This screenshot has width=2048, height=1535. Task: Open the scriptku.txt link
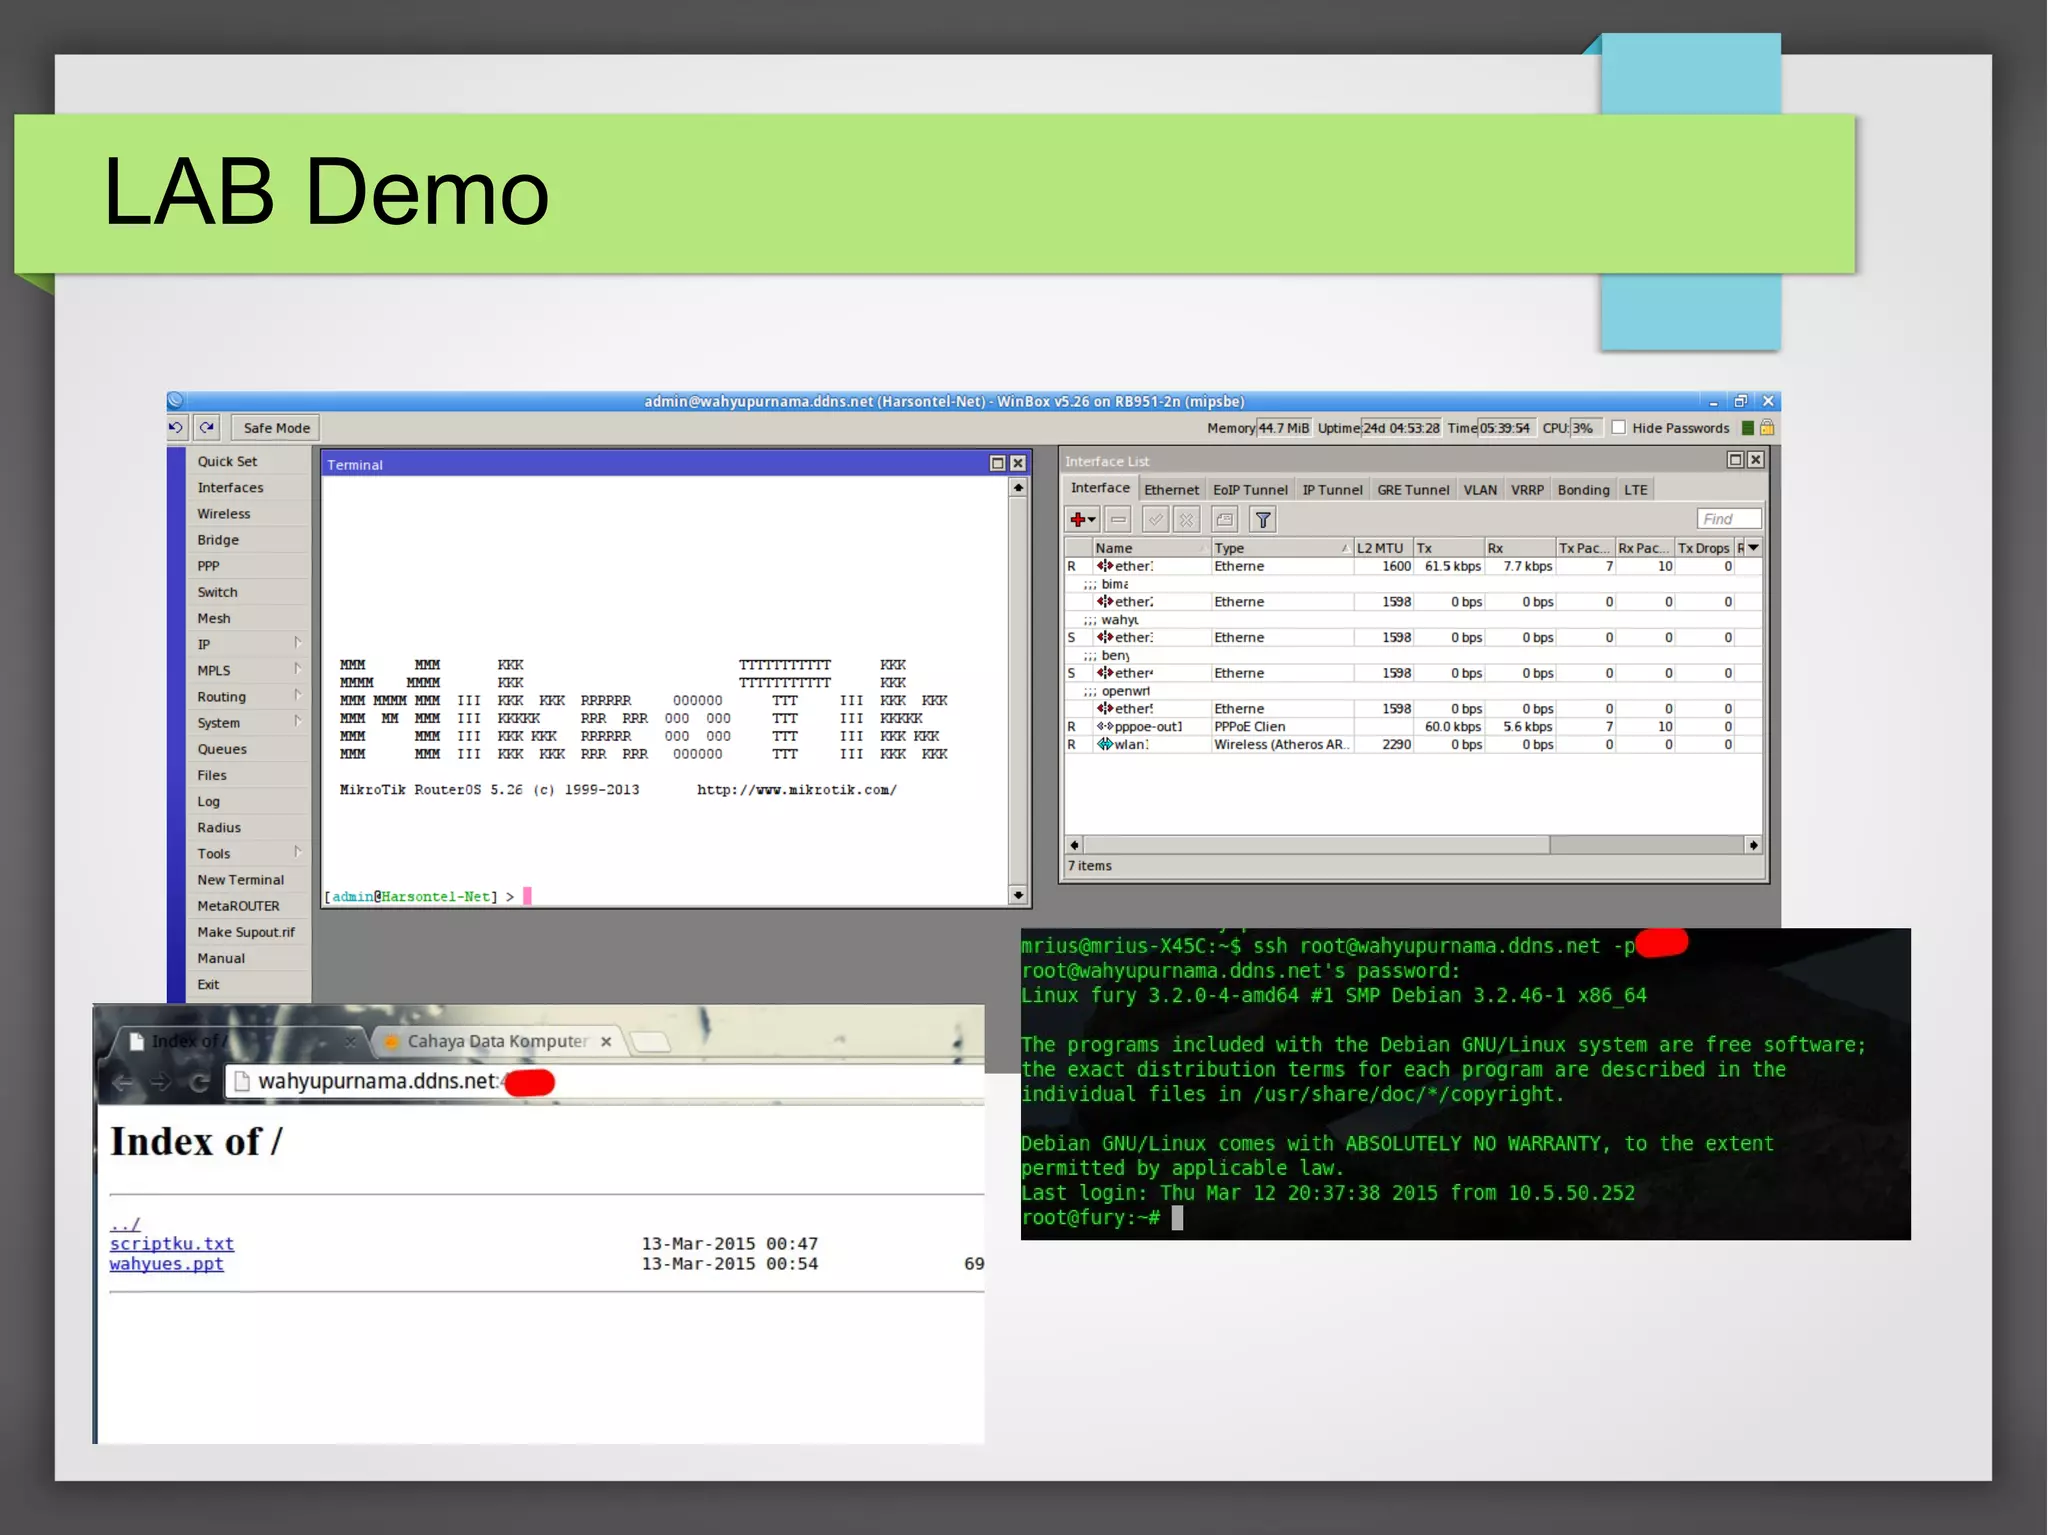point(172,1243)
